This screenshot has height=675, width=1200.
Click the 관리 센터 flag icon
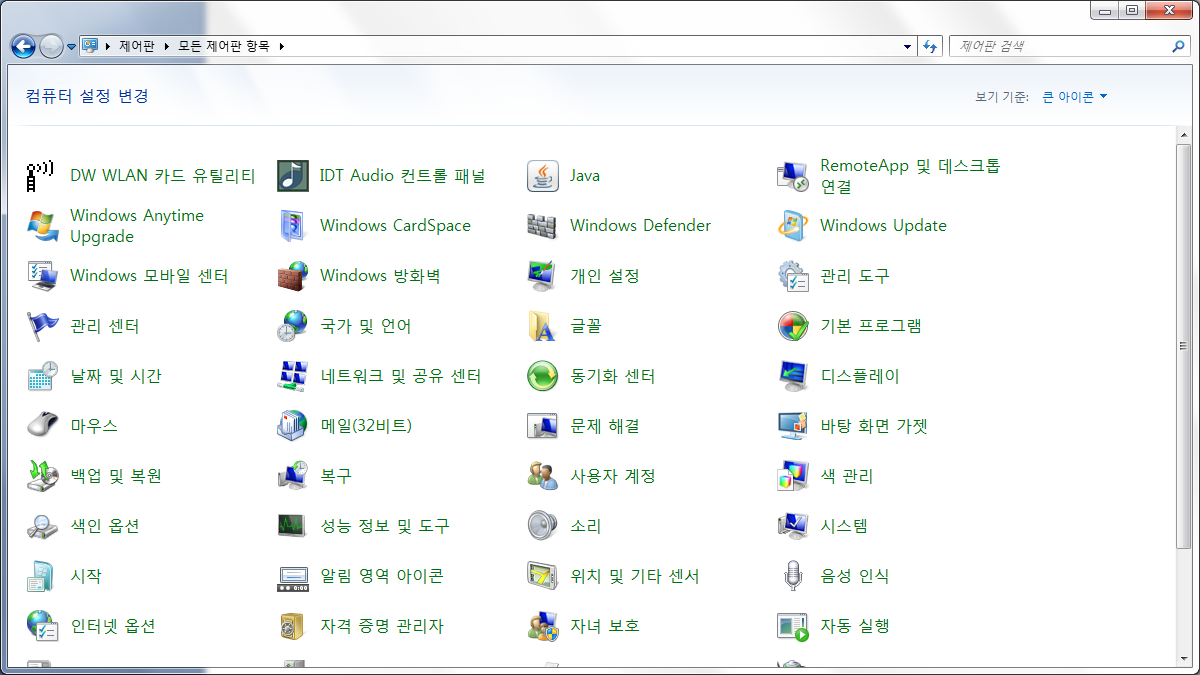click(41, 326)
